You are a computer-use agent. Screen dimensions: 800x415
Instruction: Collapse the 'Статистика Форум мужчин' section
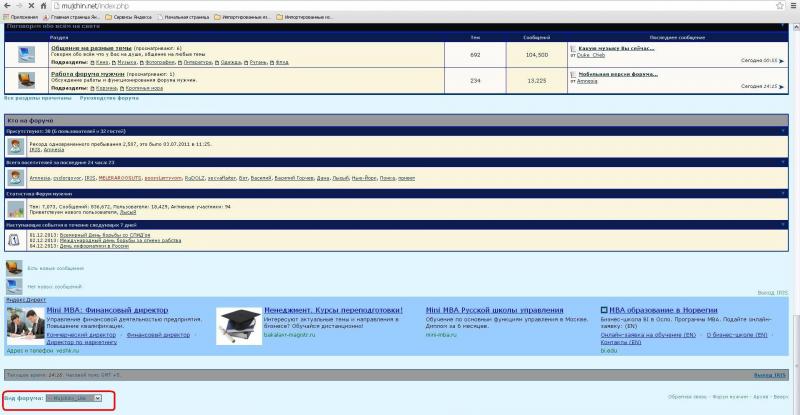pos(781,194)
